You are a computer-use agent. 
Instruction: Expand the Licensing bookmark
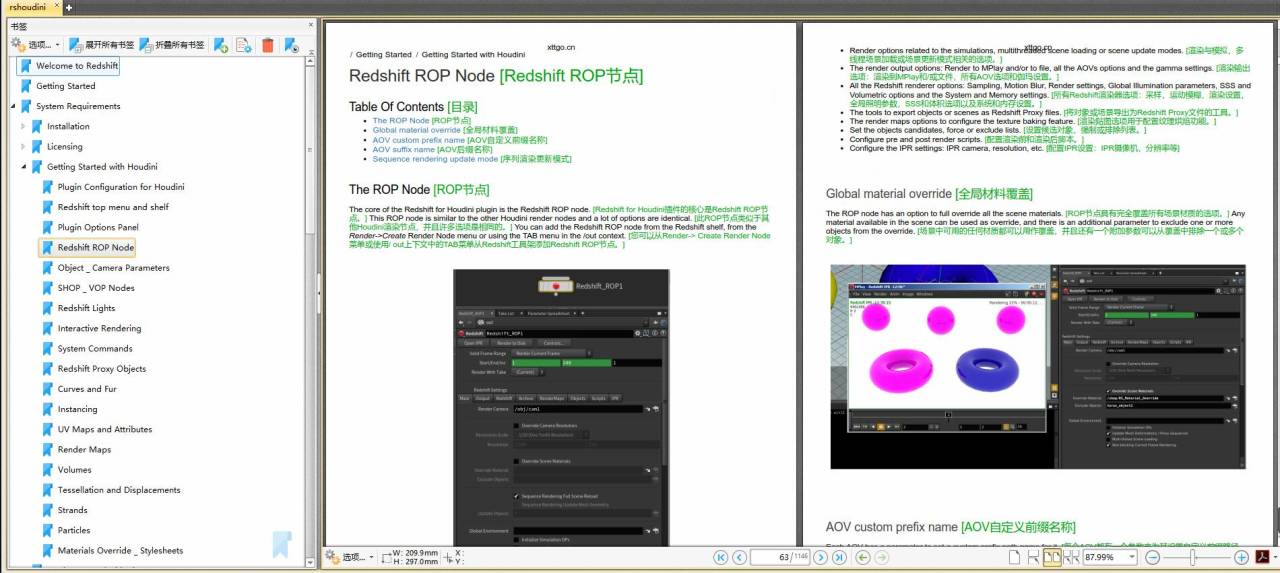[x=24, y=147]
